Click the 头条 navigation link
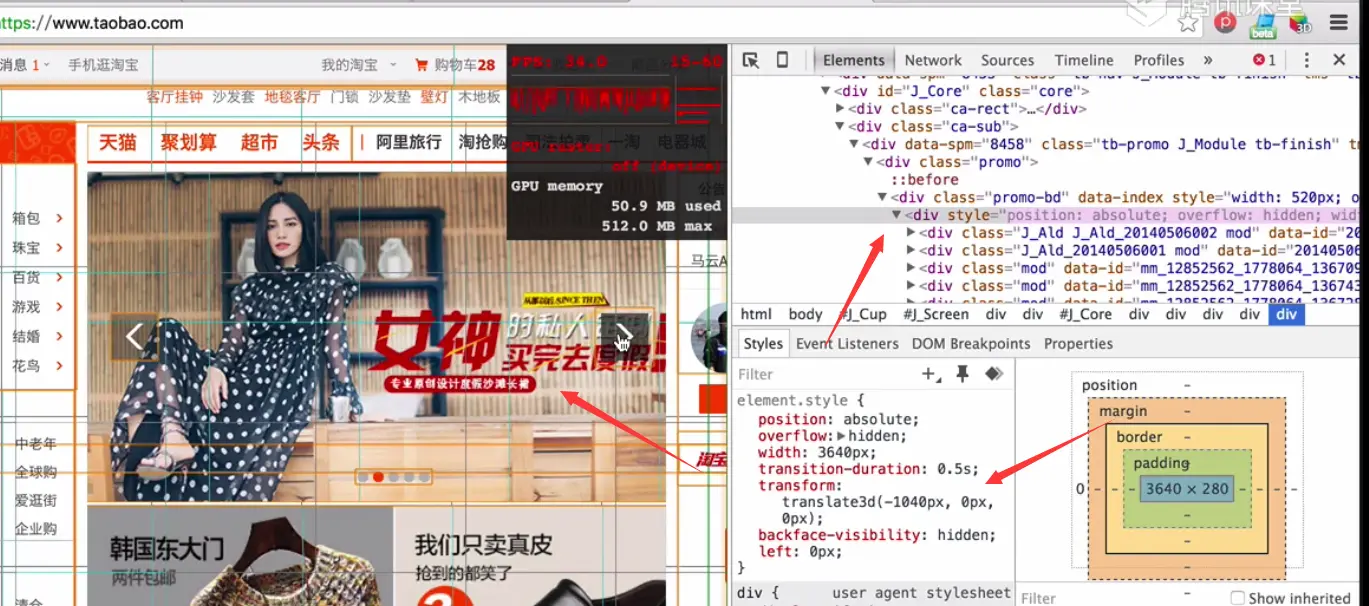Image resolution: width=1369 pixels, height=606 pixels. coord(321,143)
